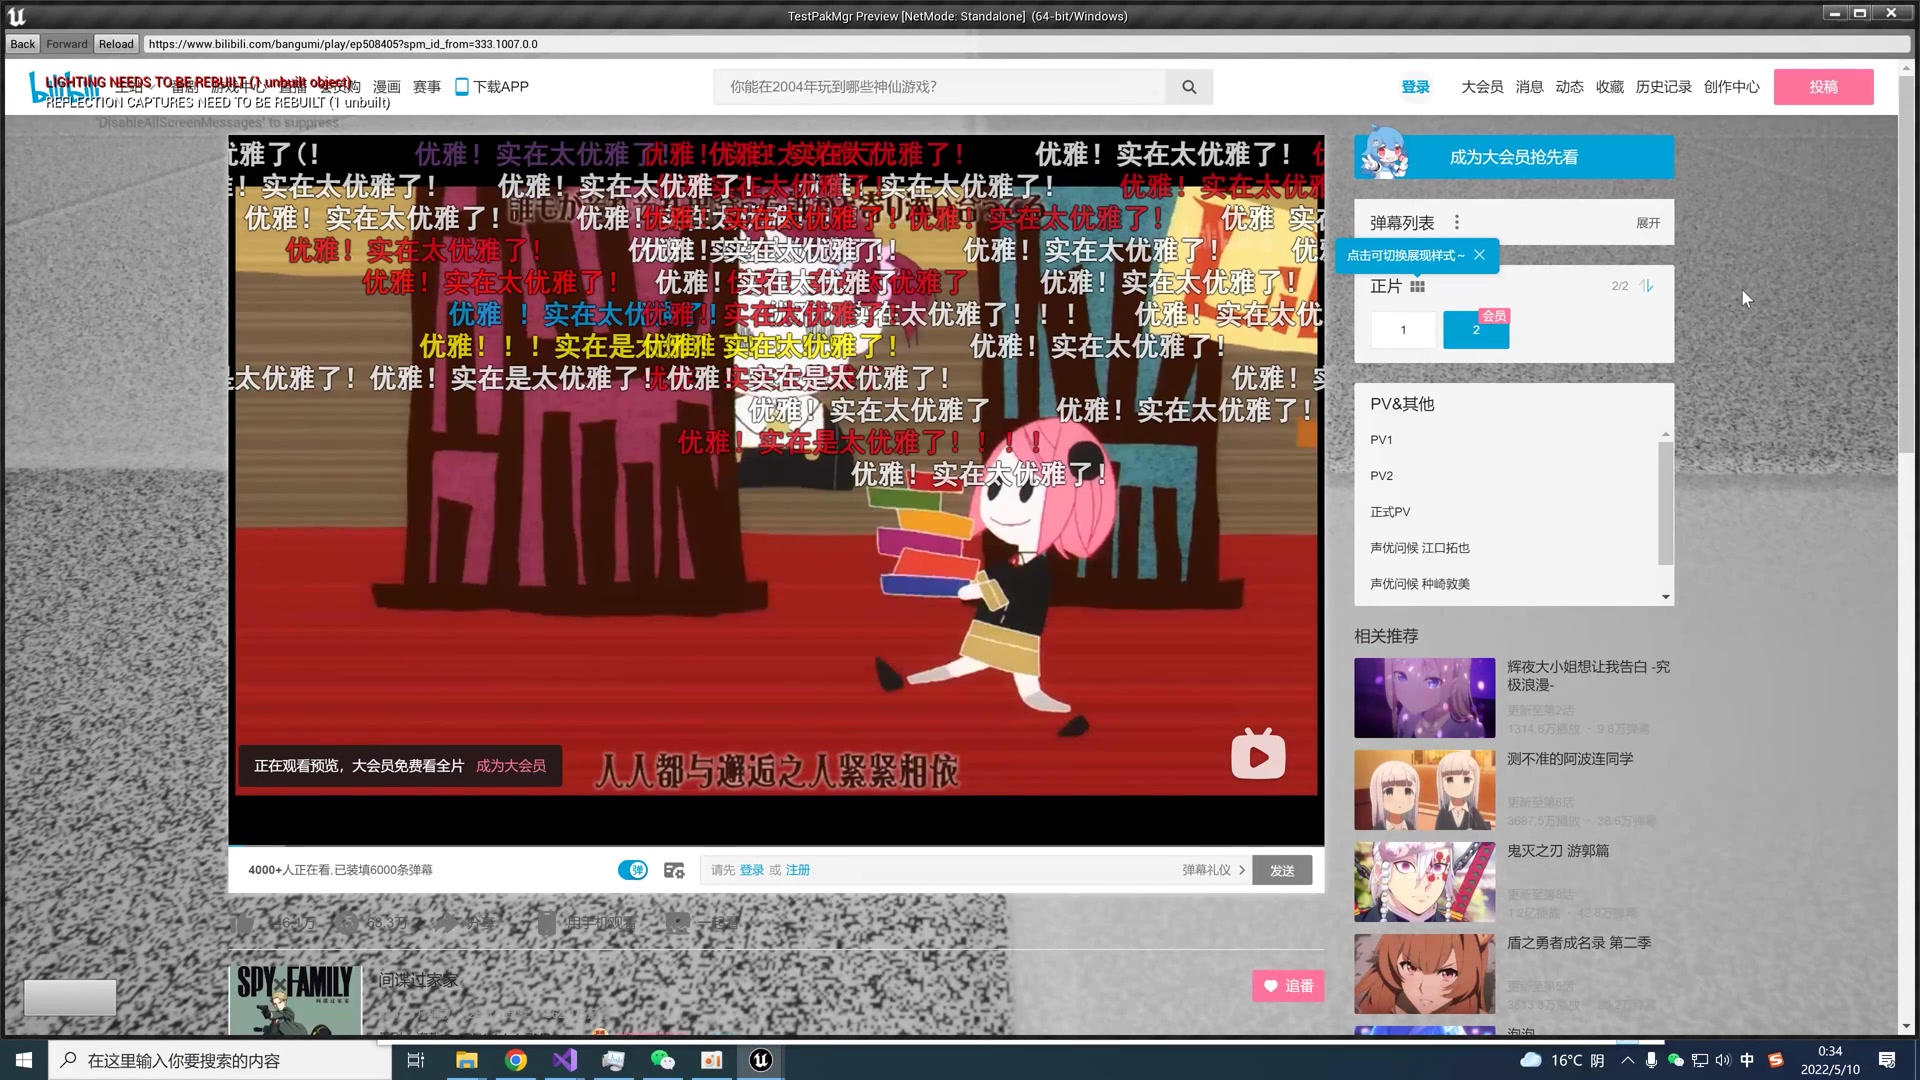
Task: Toggle danmaku display switch off
Action: [x=632, y=870]
